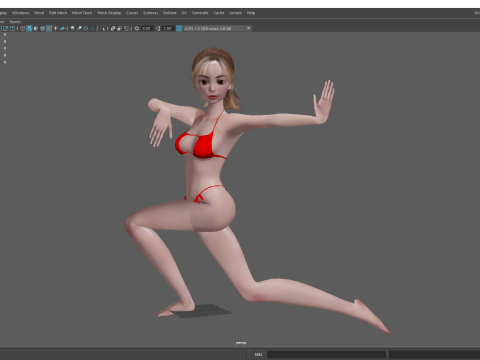Enable X-ray display icon
The height and width of the screenshot is (360, 480).
[x=113, y=28]
